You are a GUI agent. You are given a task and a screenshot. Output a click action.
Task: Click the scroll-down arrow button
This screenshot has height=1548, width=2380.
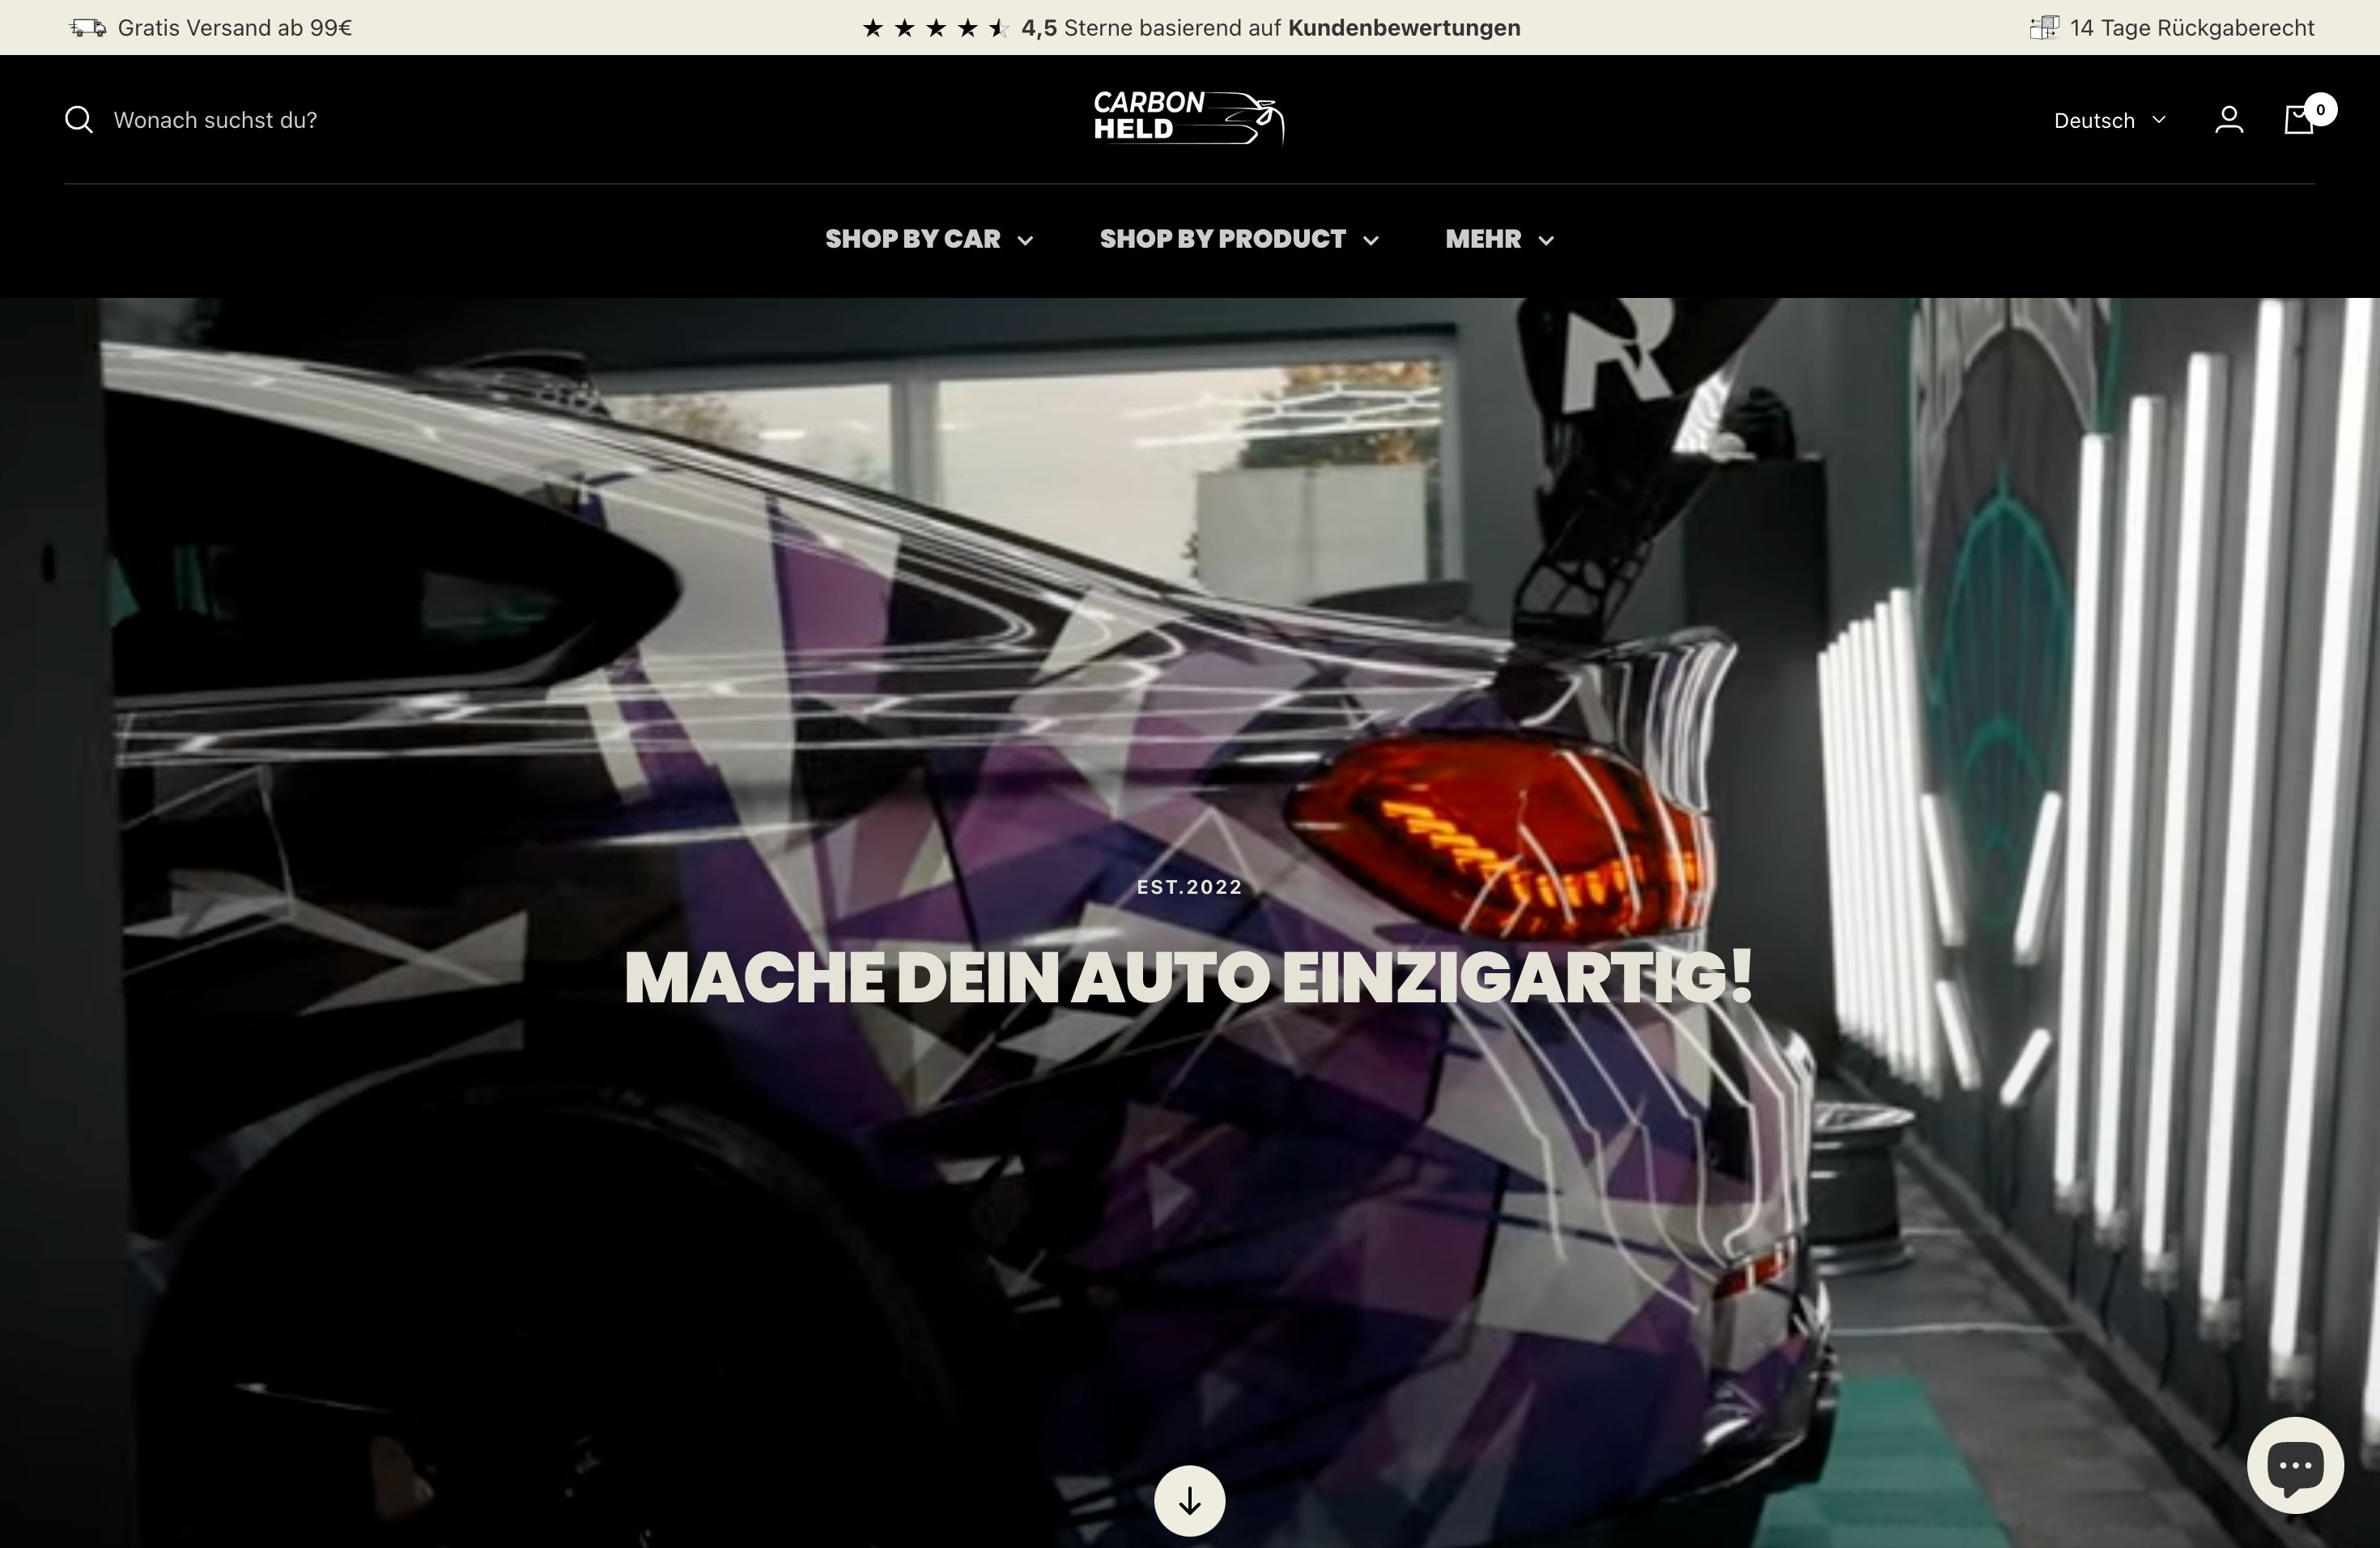(x=1189, y=1500)
